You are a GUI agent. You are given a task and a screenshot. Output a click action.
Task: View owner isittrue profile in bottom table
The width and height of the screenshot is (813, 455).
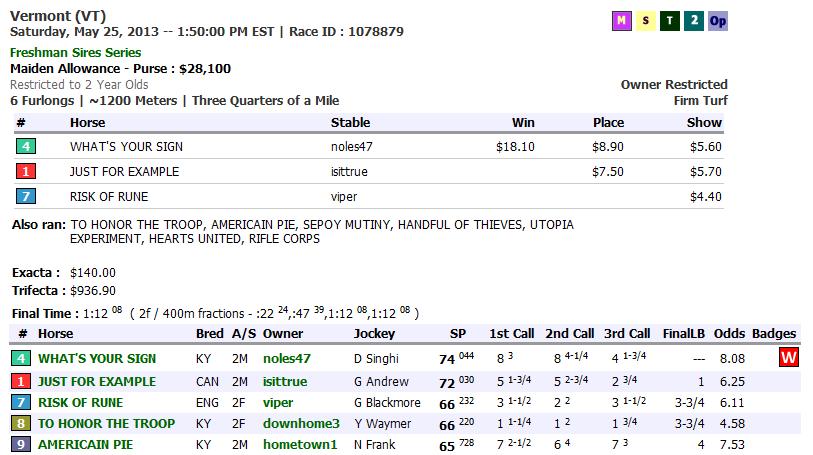pos(285,381)
